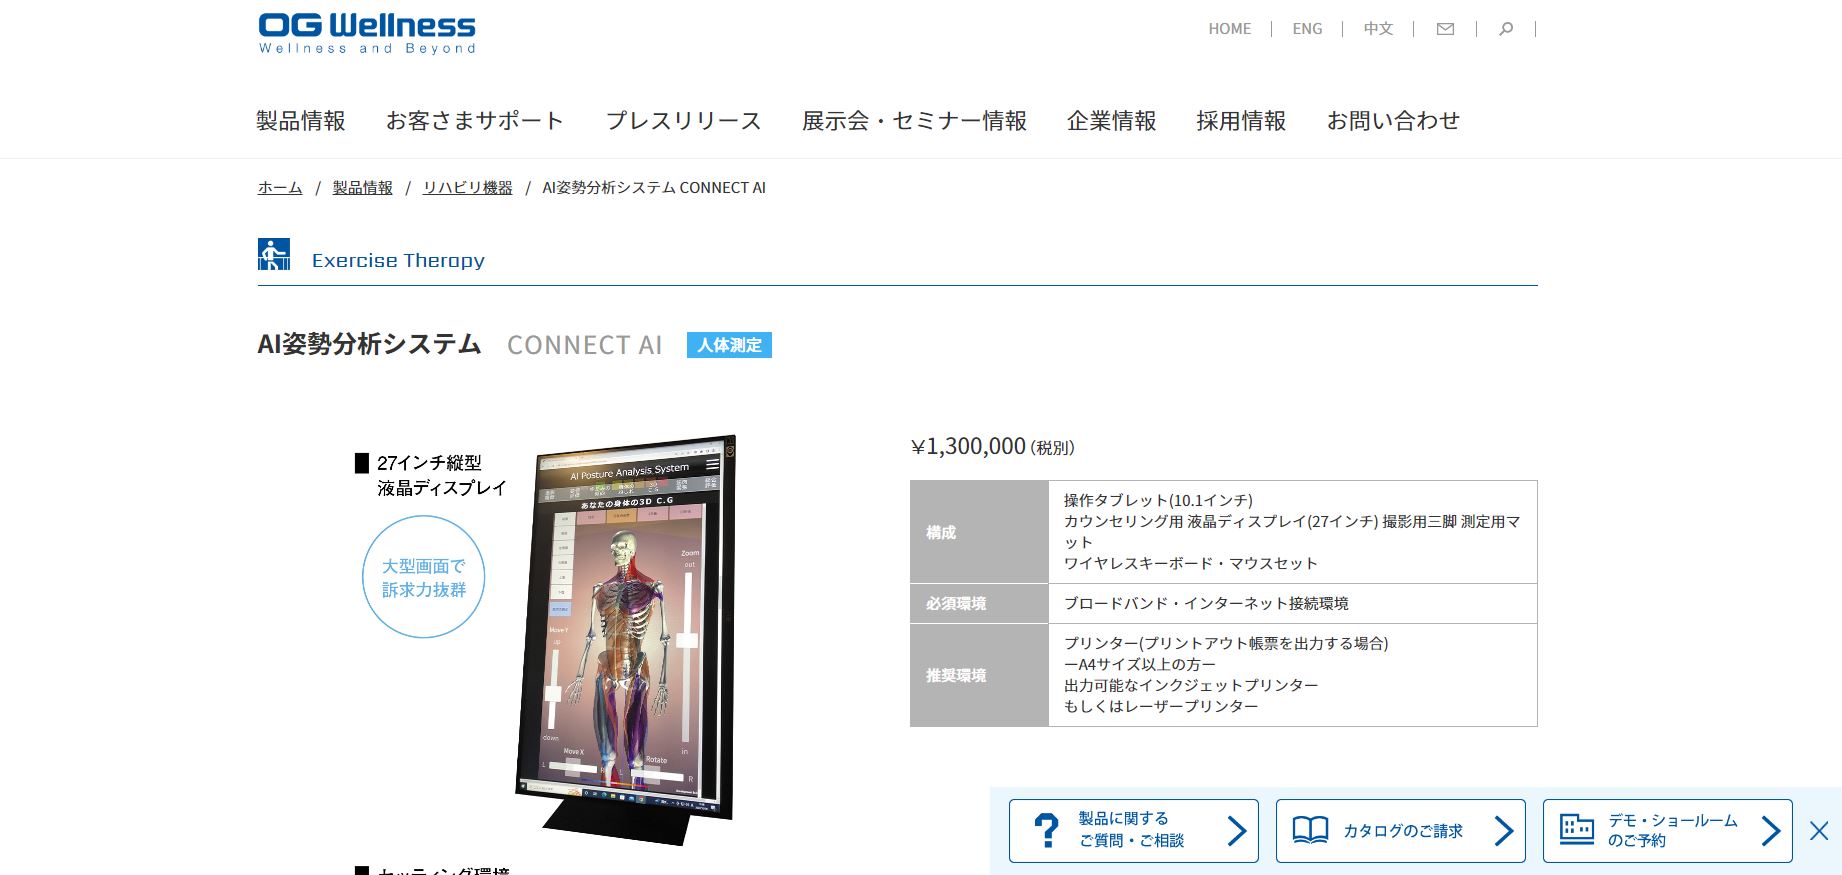Viewport: 1842px width, 875px height.
Task: Click the price ¥1,300,000 text
Action: [x=968, y=446]
